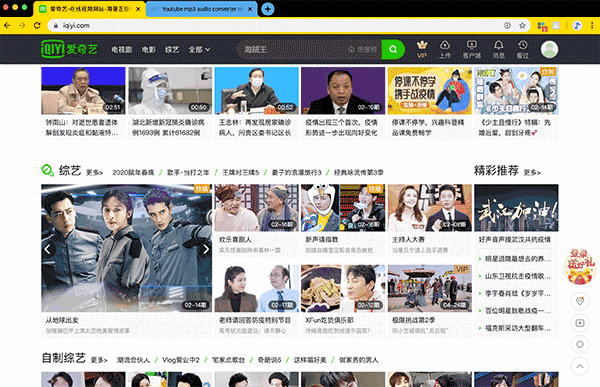Open a new tab with the plus button
600x387 pixels.
(267, 9)
